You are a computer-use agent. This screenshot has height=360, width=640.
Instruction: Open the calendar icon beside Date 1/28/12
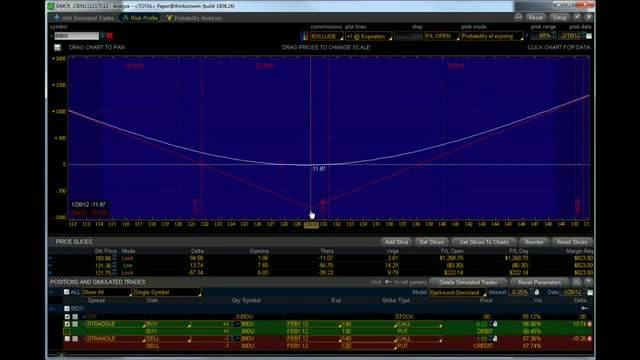pyautogui.click(x=590, y=292)
